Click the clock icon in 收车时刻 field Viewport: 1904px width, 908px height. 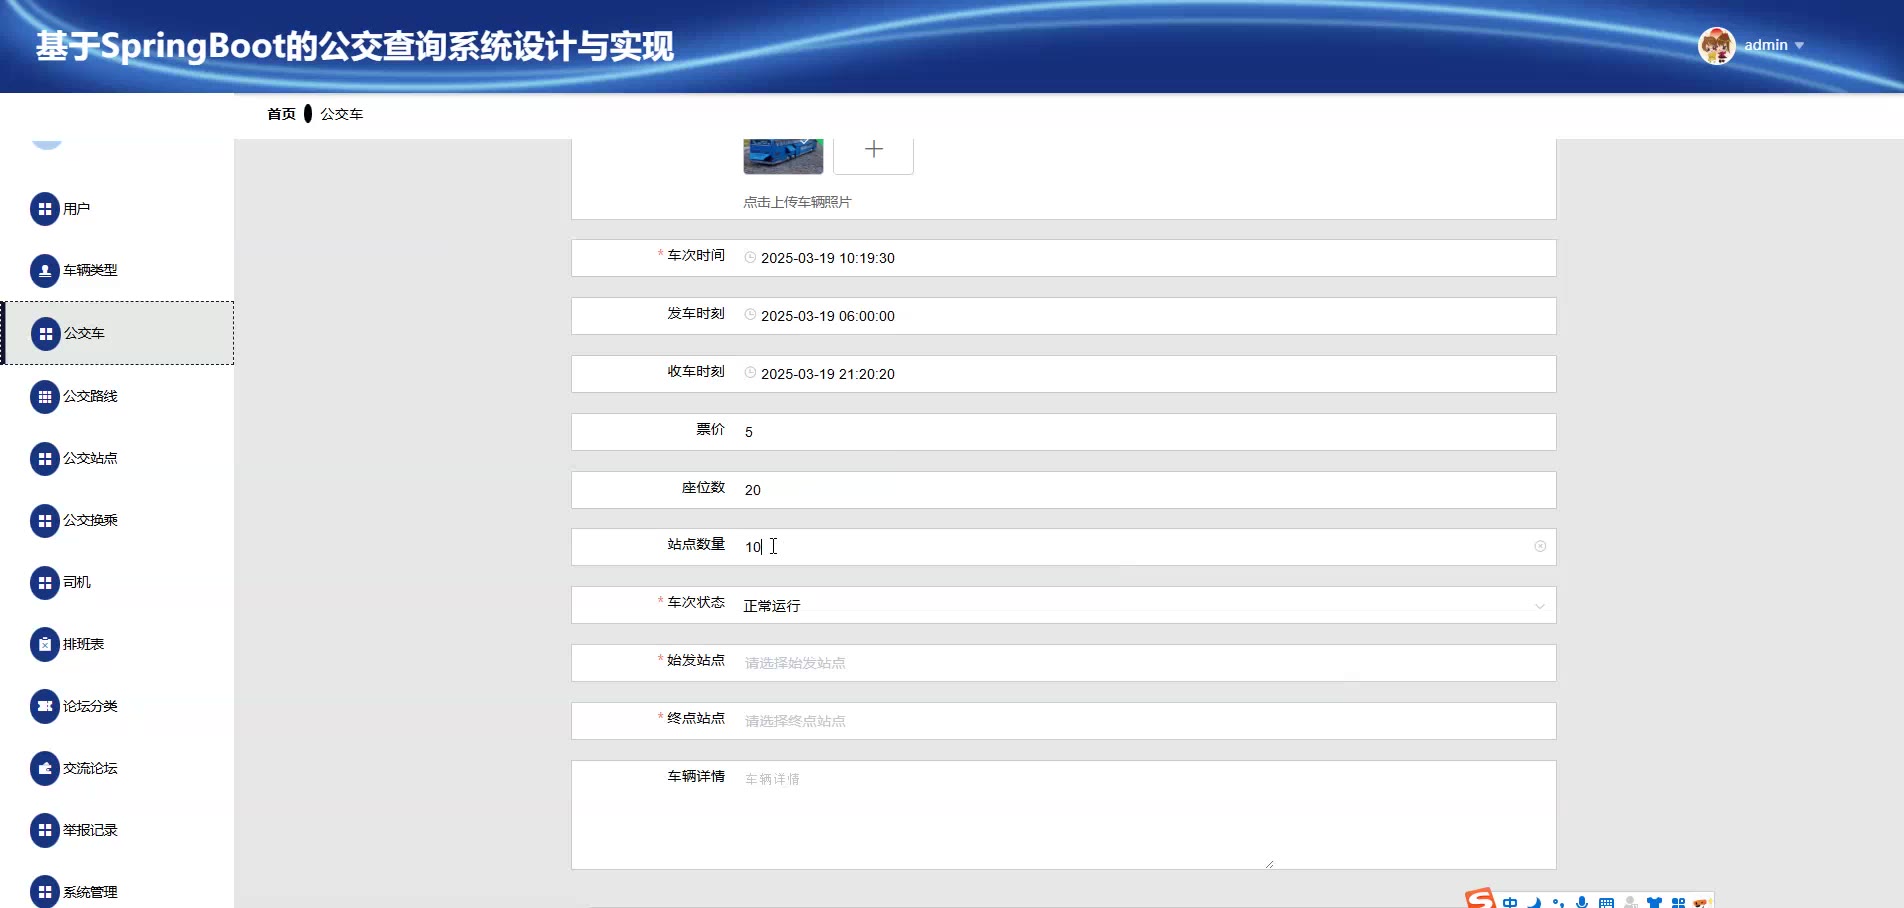click(750, 374)
